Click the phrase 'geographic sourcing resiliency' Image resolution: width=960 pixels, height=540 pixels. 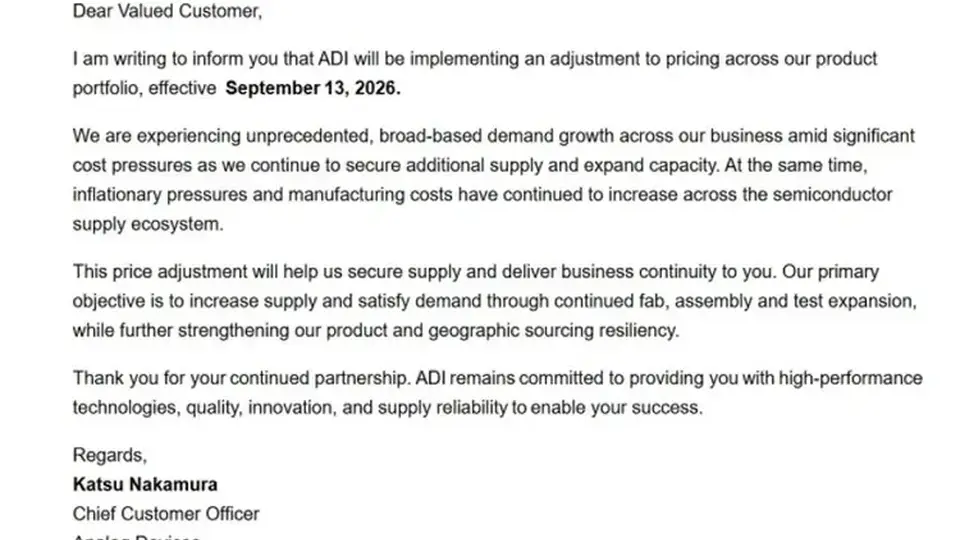coord(553,331)
